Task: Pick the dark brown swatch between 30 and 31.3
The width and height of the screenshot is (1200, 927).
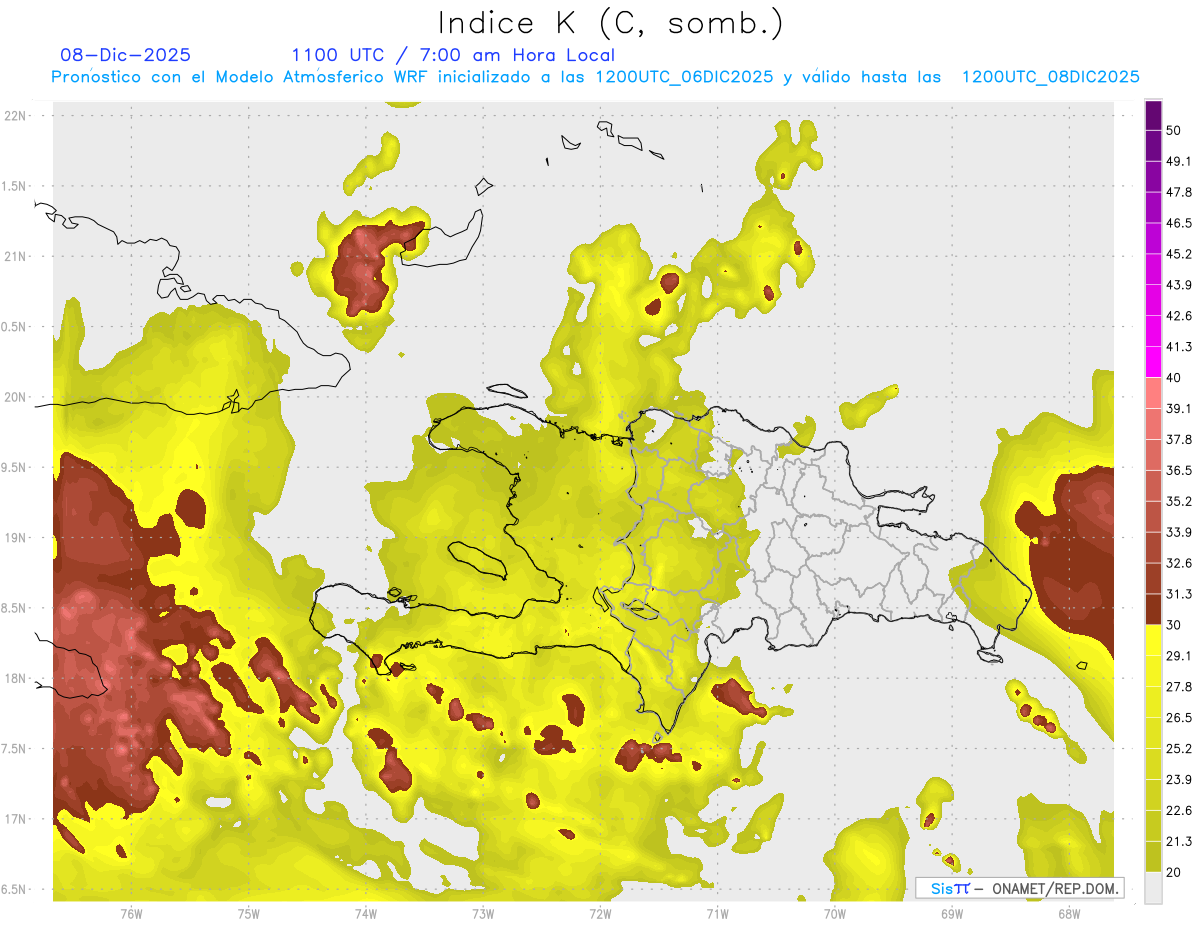Action: (x=1153, y=610)
